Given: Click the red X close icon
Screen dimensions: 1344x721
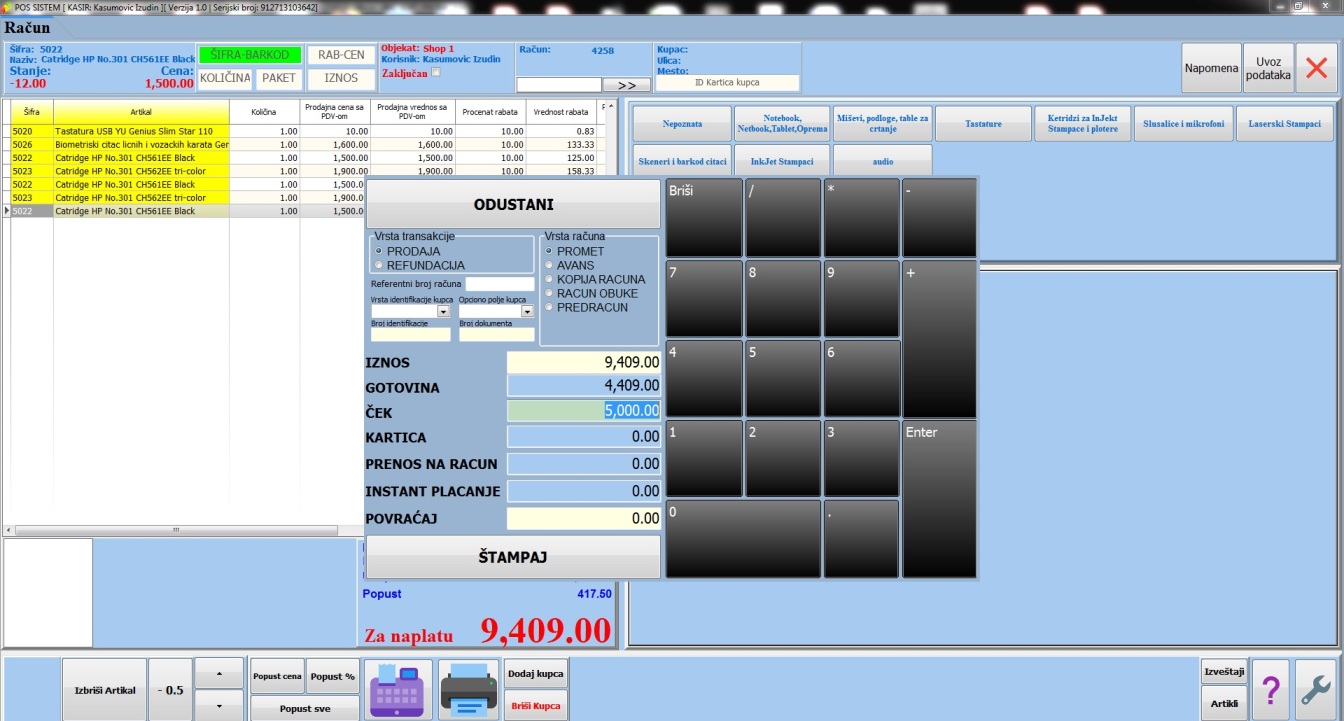Looking at the screenshot, I should [1317, 68].
